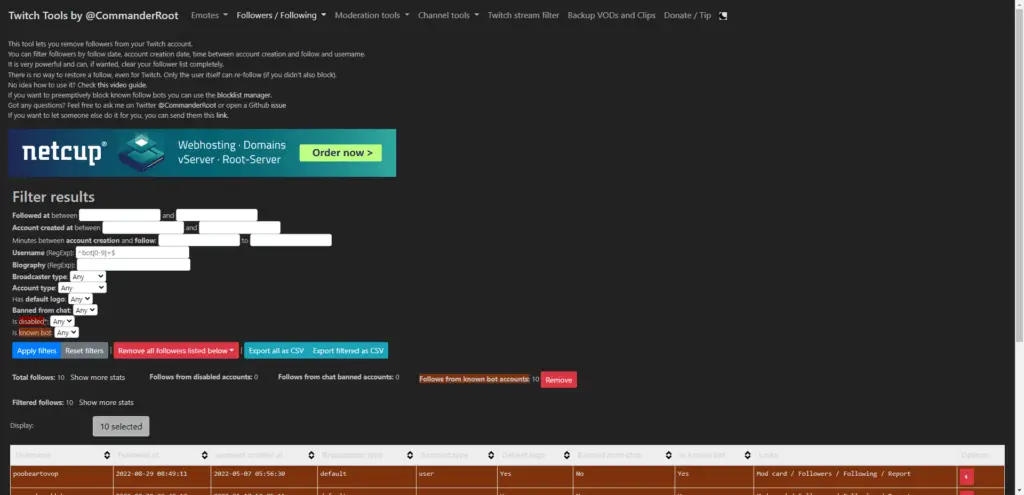Show more stats next to Filtered follows

[x=106, y=402]
